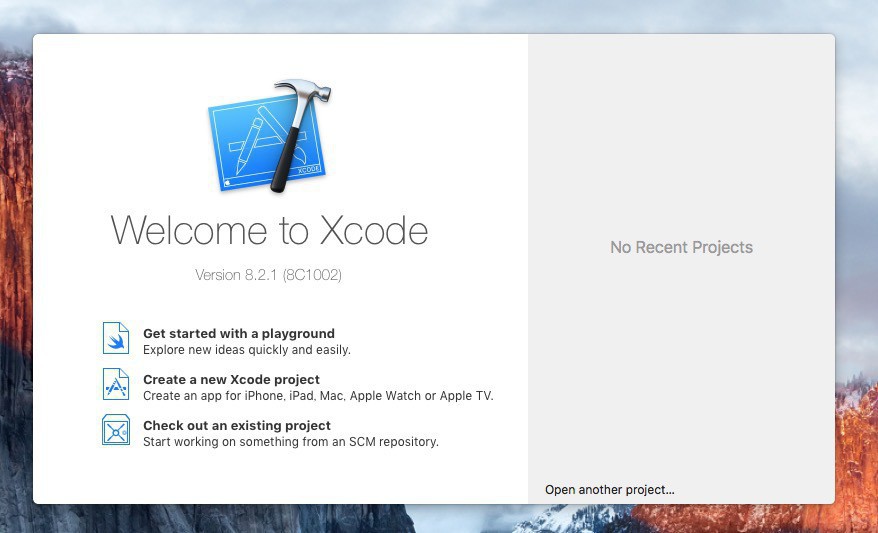Choose "Create a new Xcode project"
The height and width of the screenshot is (533, 878).
coord(231,380)
